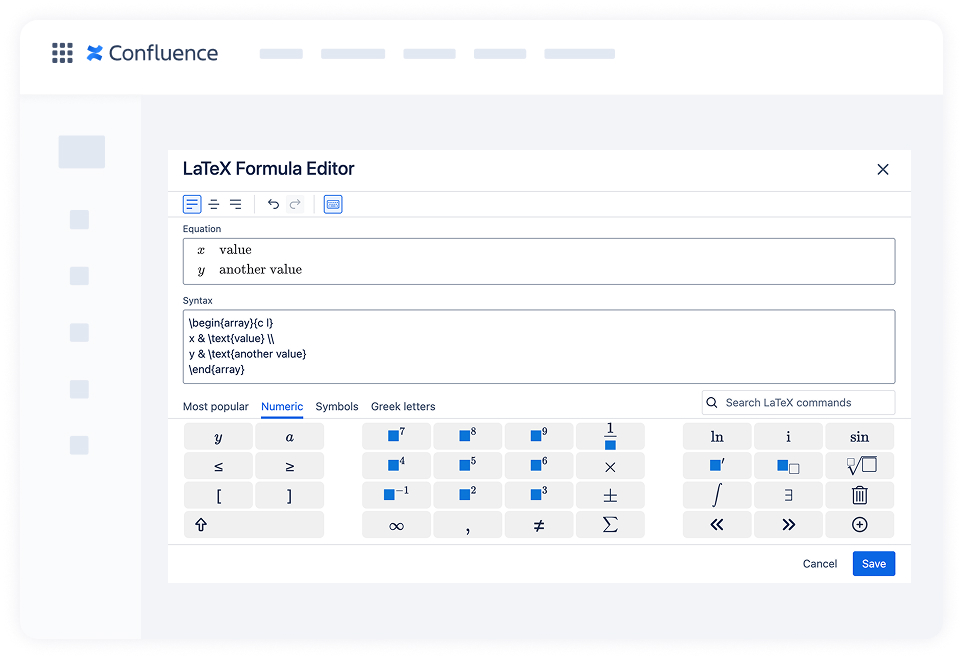Save the LaTeX formula
Viewport: 963px width, 659px height.
(x=873, y=564)
